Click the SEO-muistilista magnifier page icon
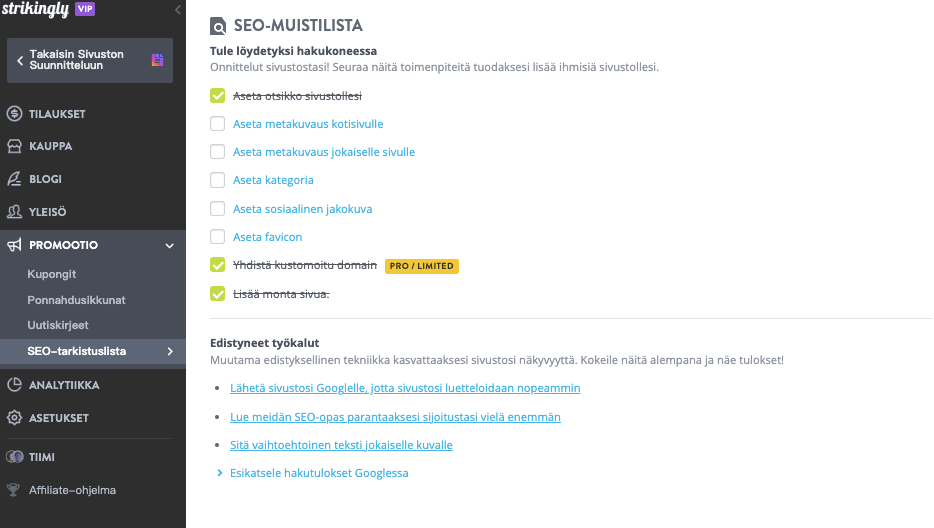This screenshot has height=528, width=934. point(218,26)
